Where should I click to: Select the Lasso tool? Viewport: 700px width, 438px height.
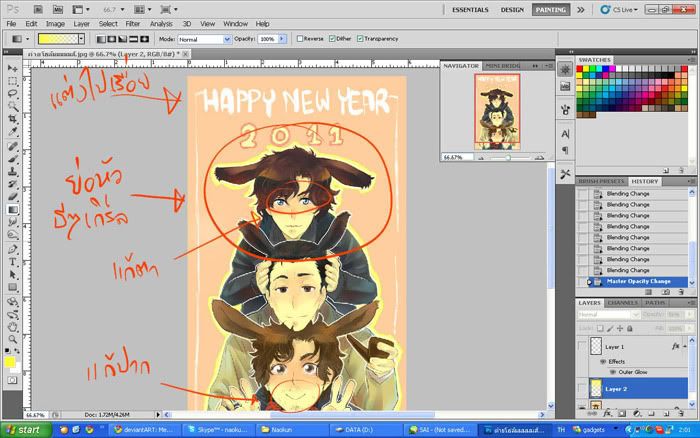point(12,93)
